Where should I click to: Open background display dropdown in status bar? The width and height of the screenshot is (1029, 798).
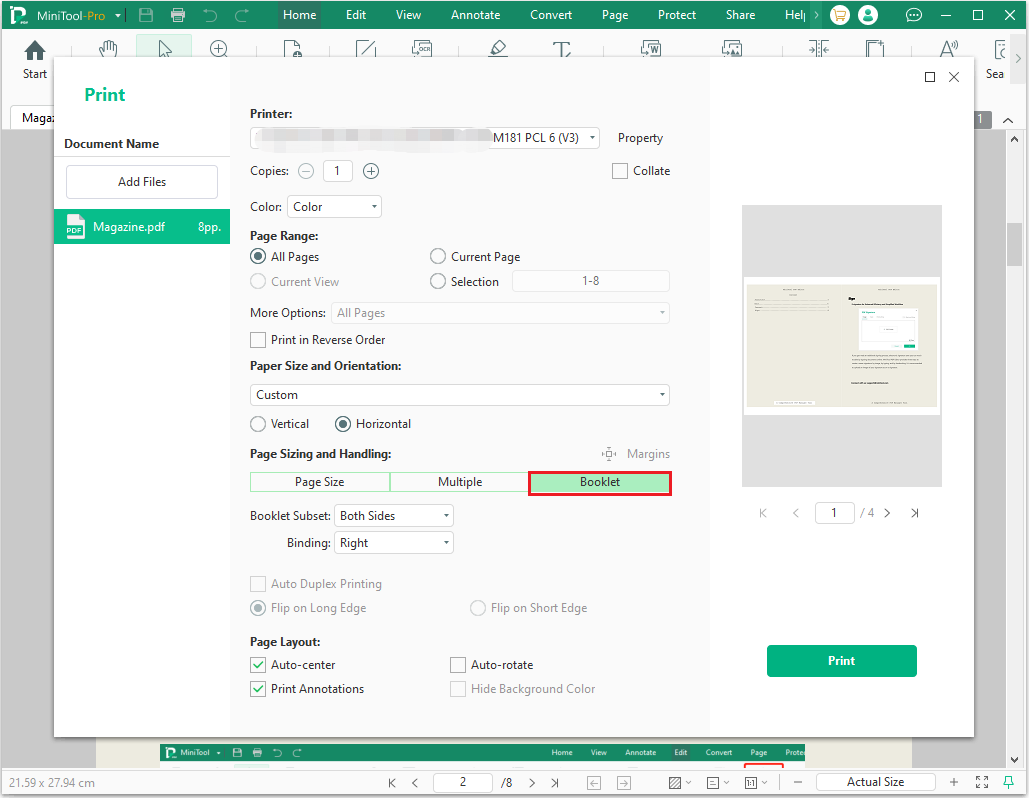point(680,782)
